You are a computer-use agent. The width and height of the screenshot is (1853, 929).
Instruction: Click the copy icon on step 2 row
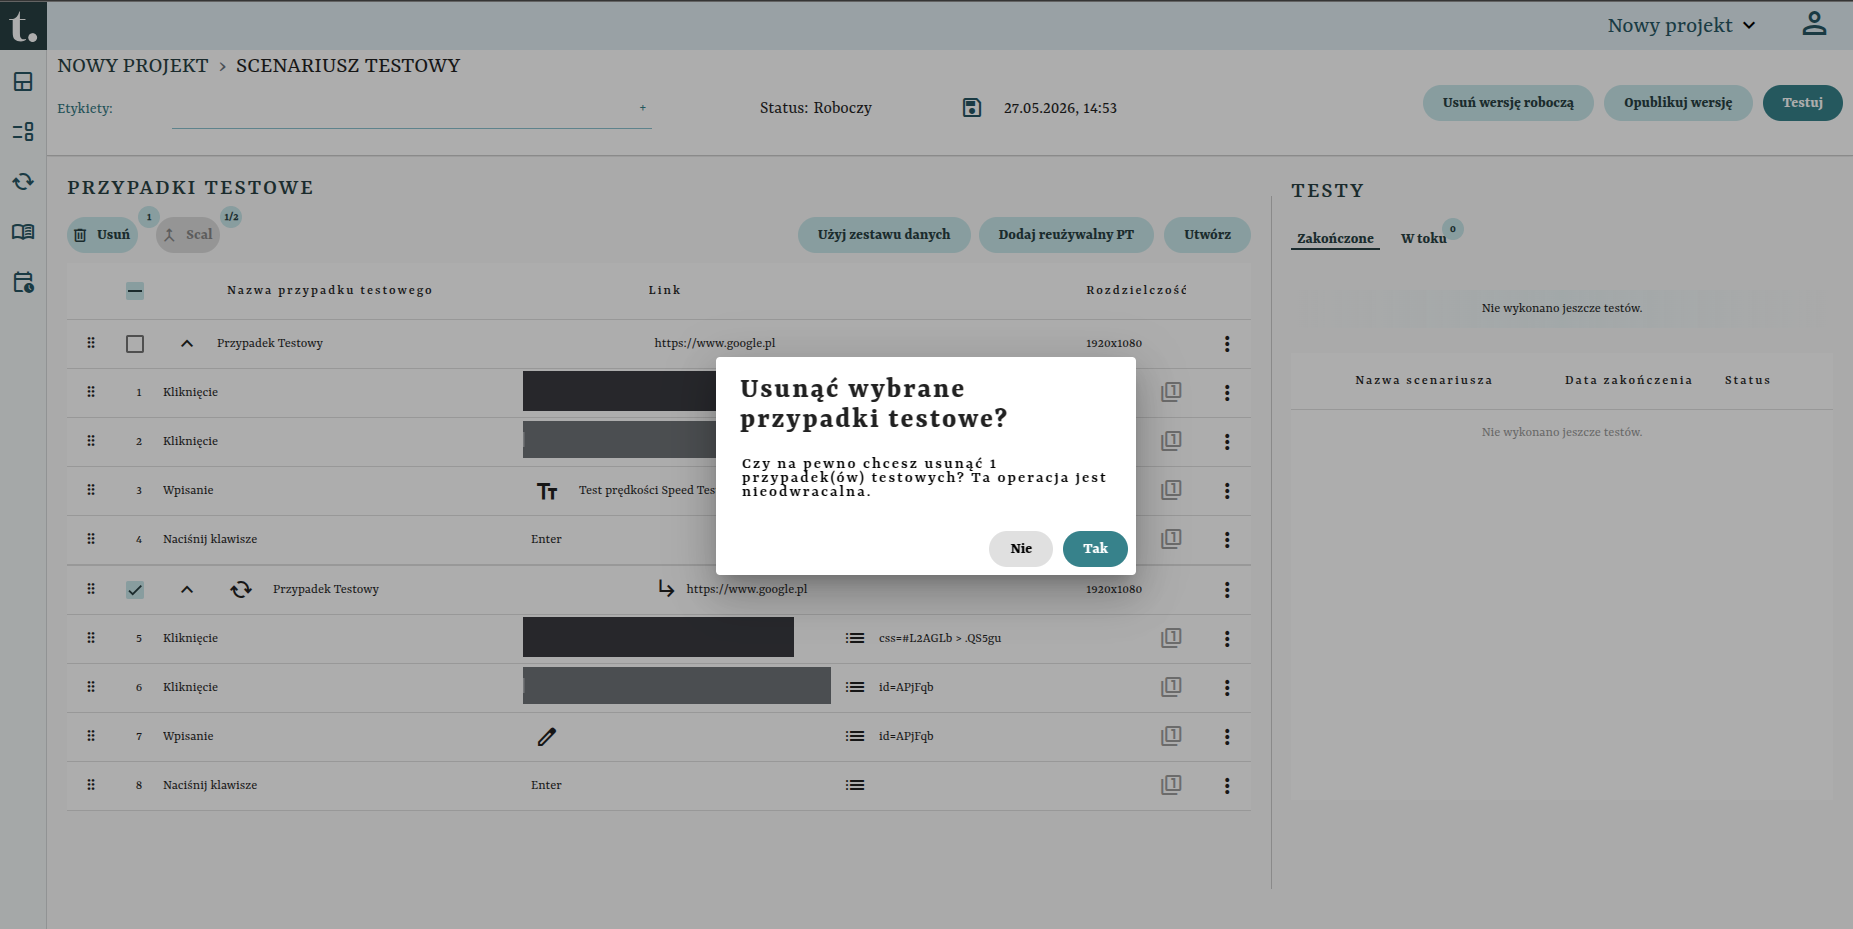point(1171,441)
